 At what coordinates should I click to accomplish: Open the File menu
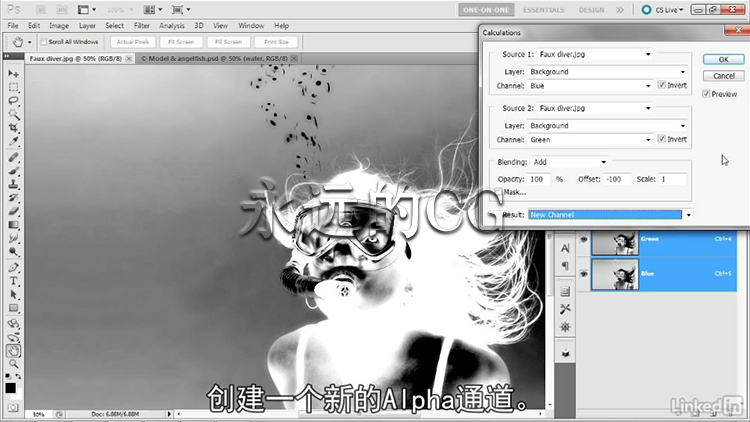(13, 26)
